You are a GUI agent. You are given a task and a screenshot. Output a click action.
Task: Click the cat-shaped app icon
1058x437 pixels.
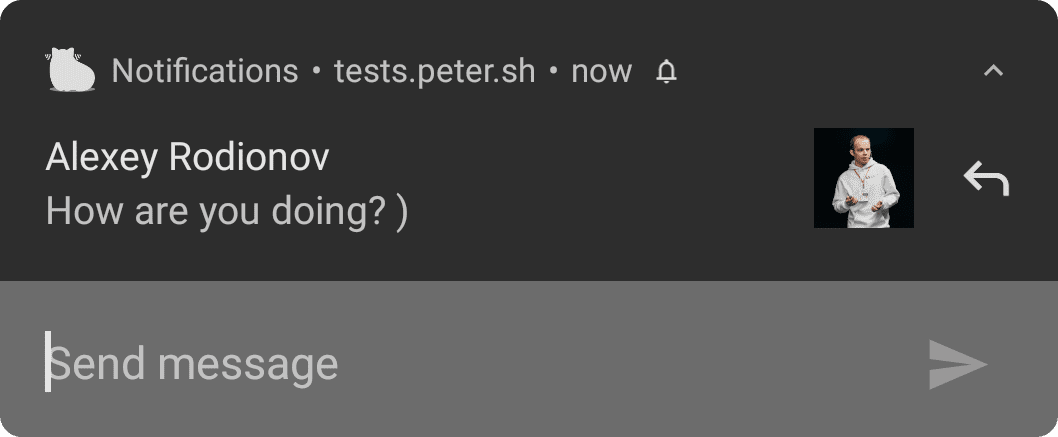70,71
